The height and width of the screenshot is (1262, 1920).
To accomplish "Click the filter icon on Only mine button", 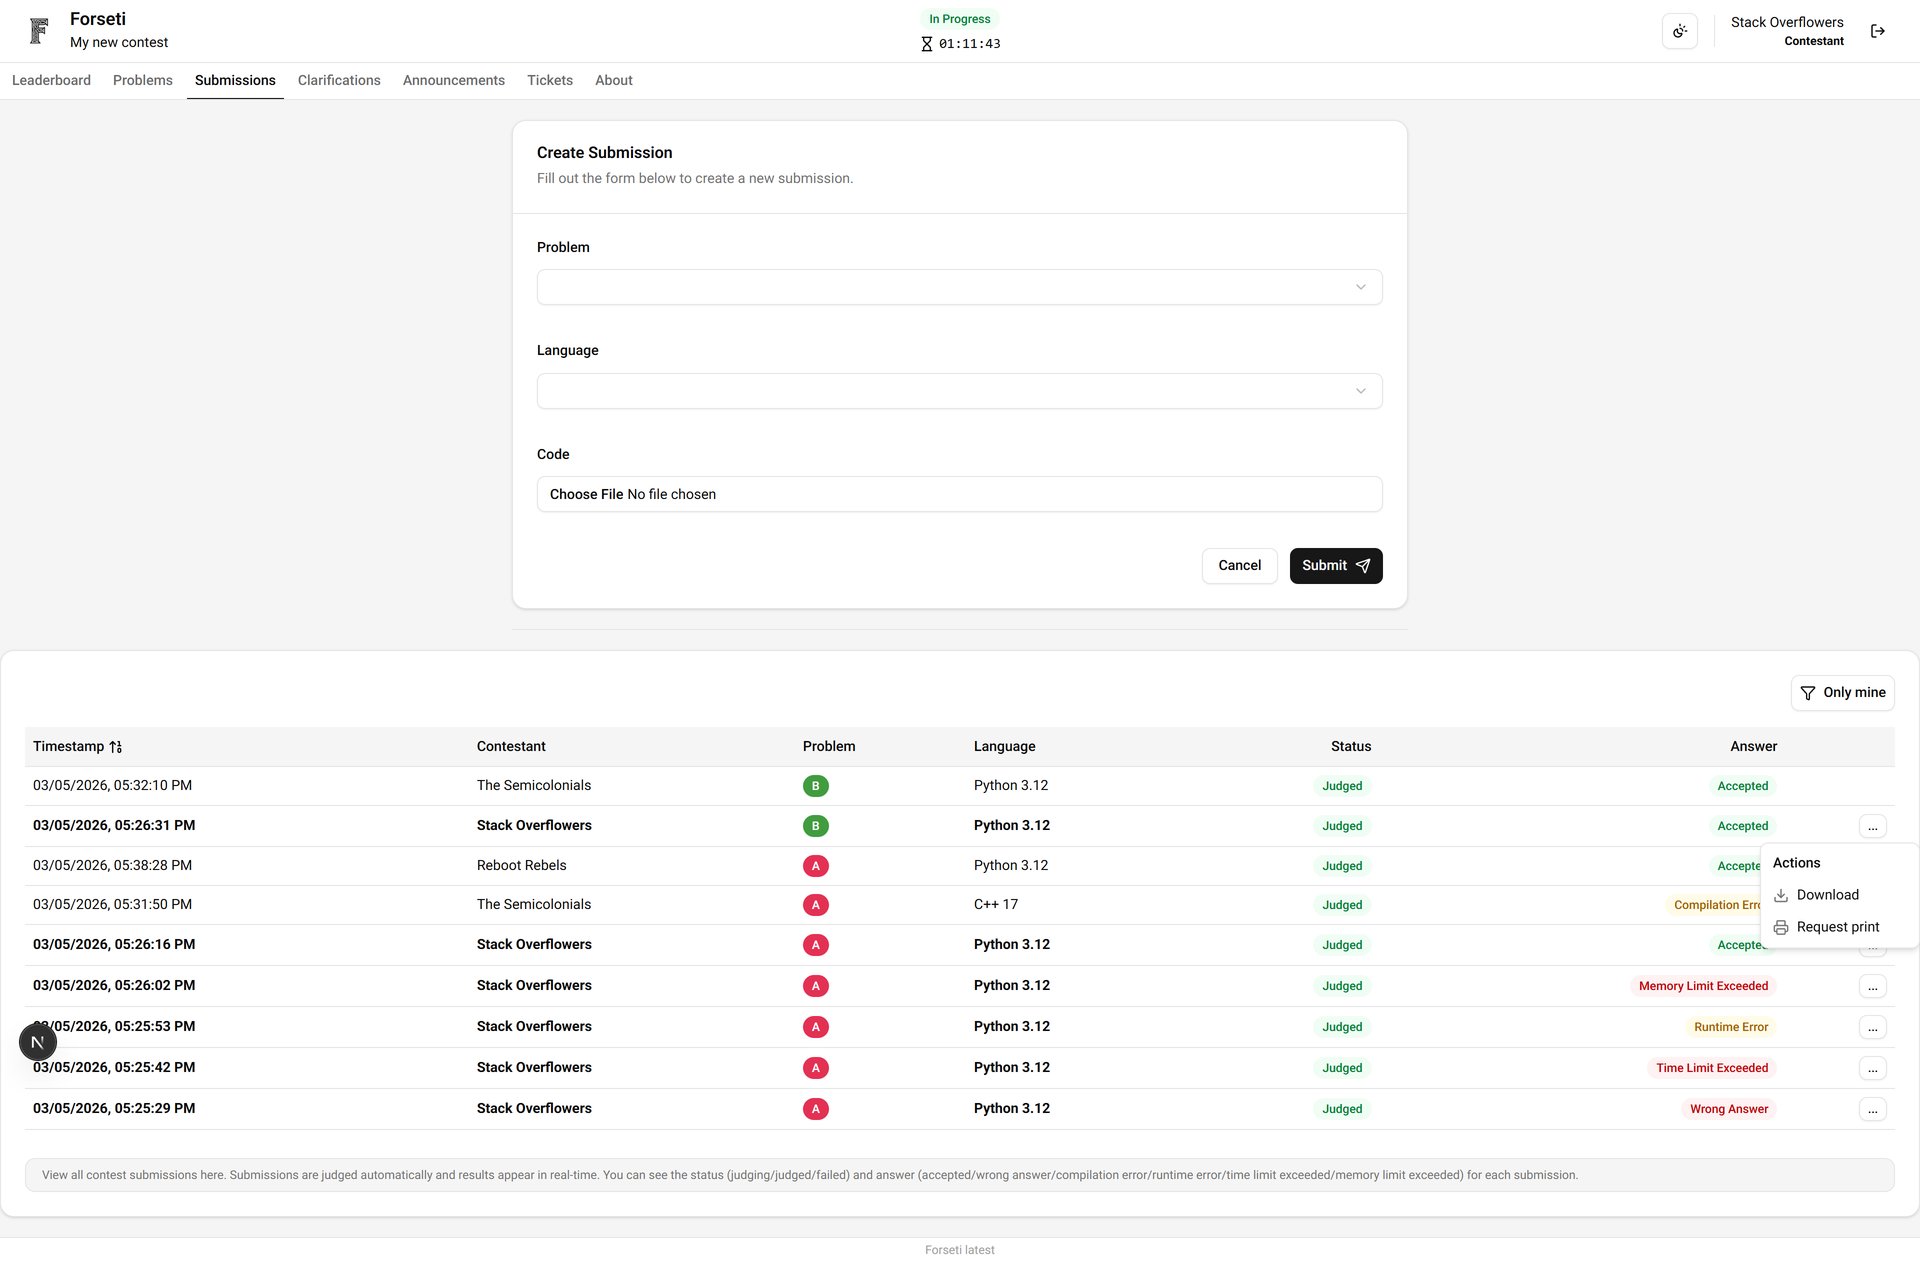I will pyautogui.click(x=1808, y=693).
